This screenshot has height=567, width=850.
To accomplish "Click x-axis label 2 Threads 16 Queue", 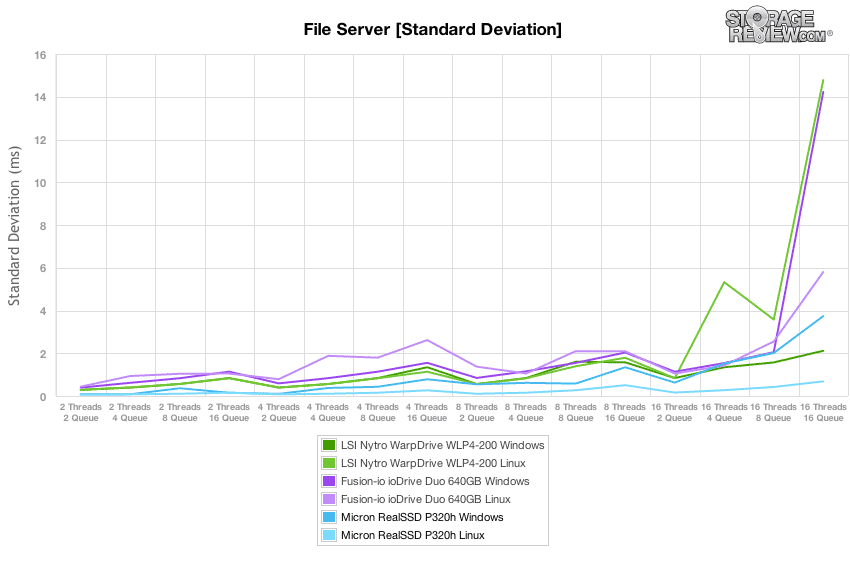I will tap(229, 413).
